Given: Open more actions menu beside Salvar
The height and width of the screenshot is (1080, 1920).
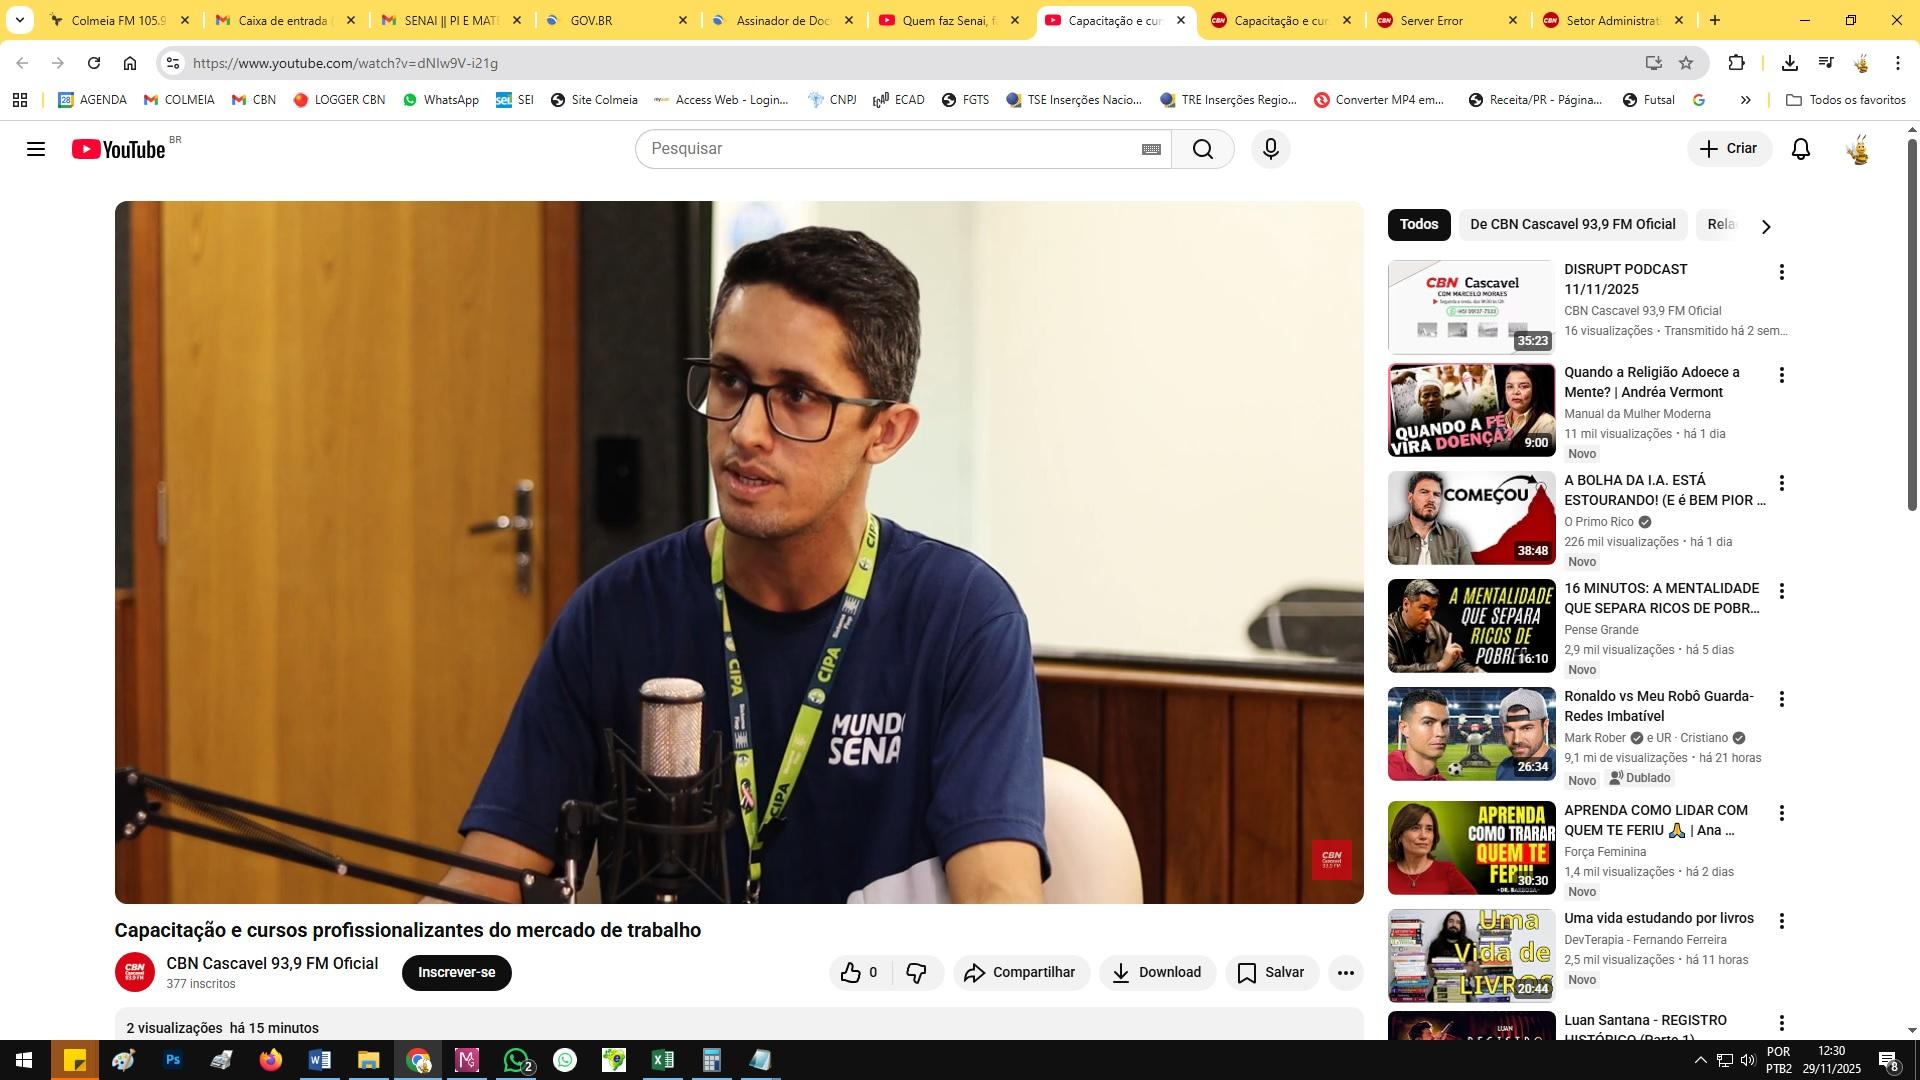Looking at the screenshot, I should (x=1346, y=972).
